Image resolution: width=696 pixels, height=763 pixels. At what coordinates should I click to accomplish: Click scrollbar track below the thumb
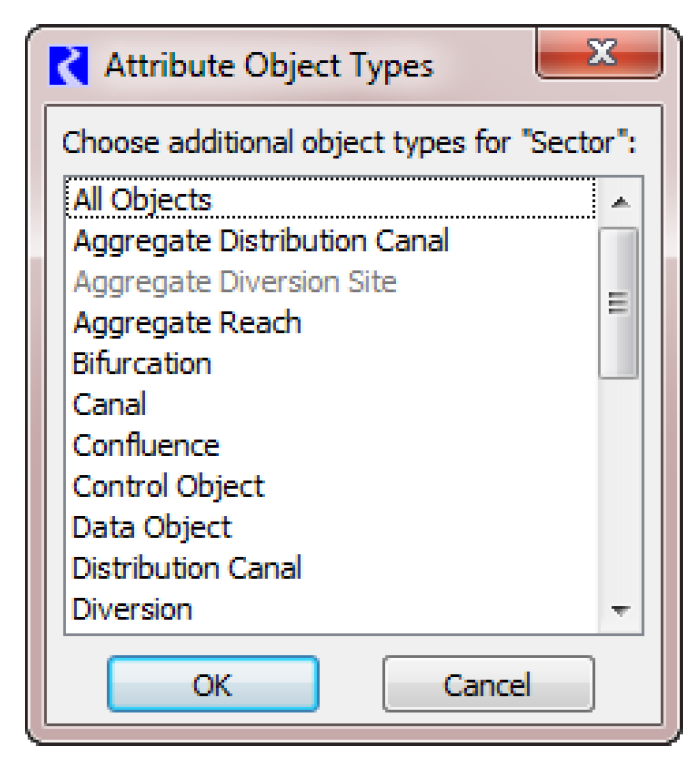tap(620, 490)
